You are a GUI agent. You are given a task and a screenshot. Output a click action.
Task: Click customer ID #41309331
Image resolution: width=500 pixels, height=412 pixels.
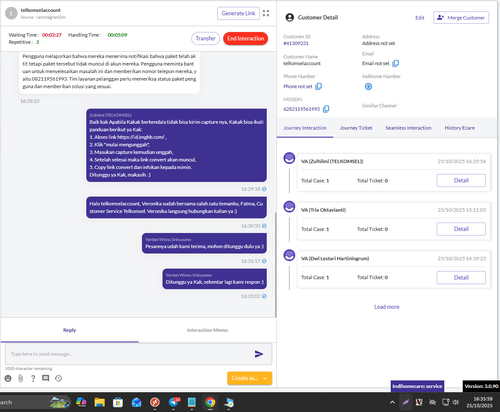click(296, 43)
